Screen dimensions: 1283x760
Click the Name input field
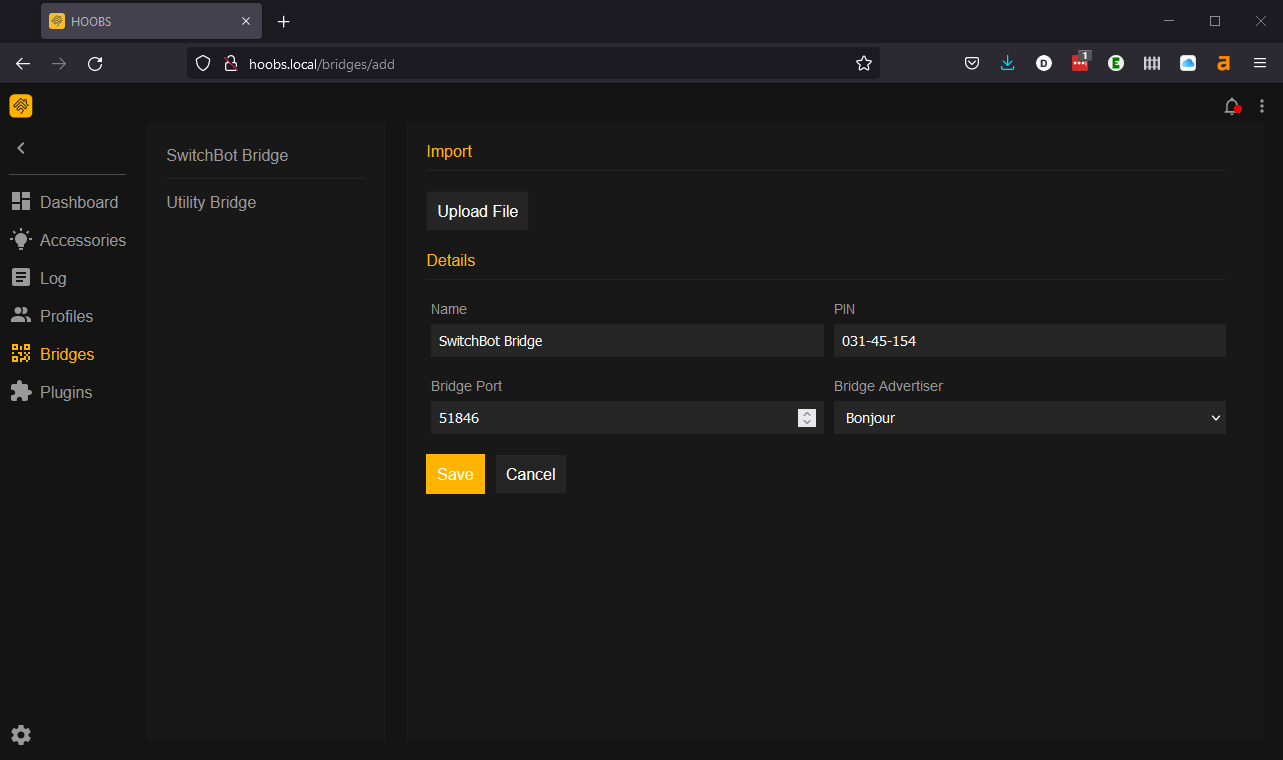(627, 341)
